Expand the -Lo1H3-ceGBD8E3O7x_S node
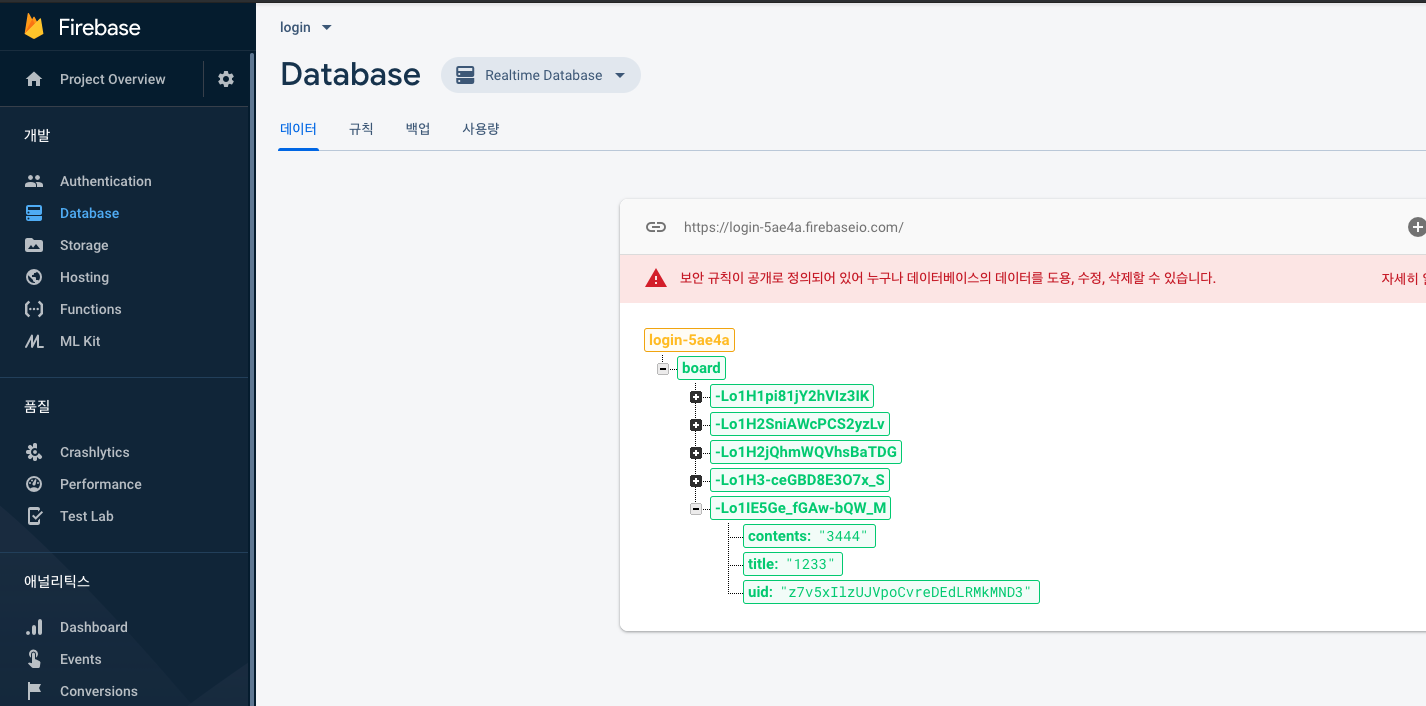The height and width of the screenshot is (706, 1426). tap(695, 481)
